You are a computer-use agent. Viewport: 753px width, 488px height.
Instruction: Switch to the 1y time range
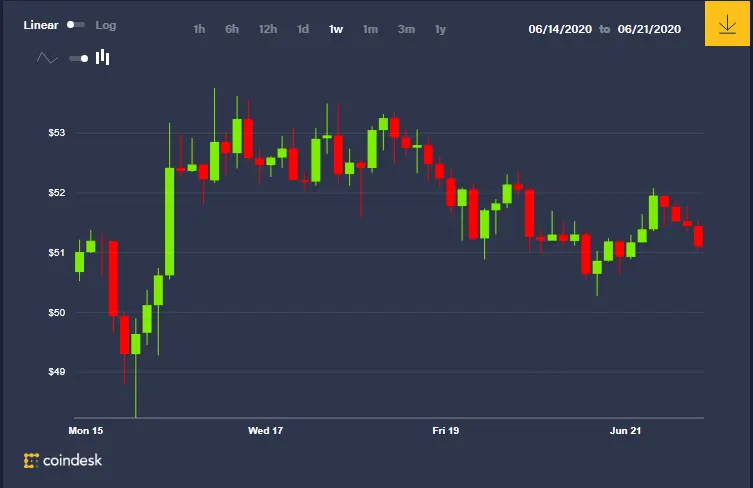tap(440, 29)
